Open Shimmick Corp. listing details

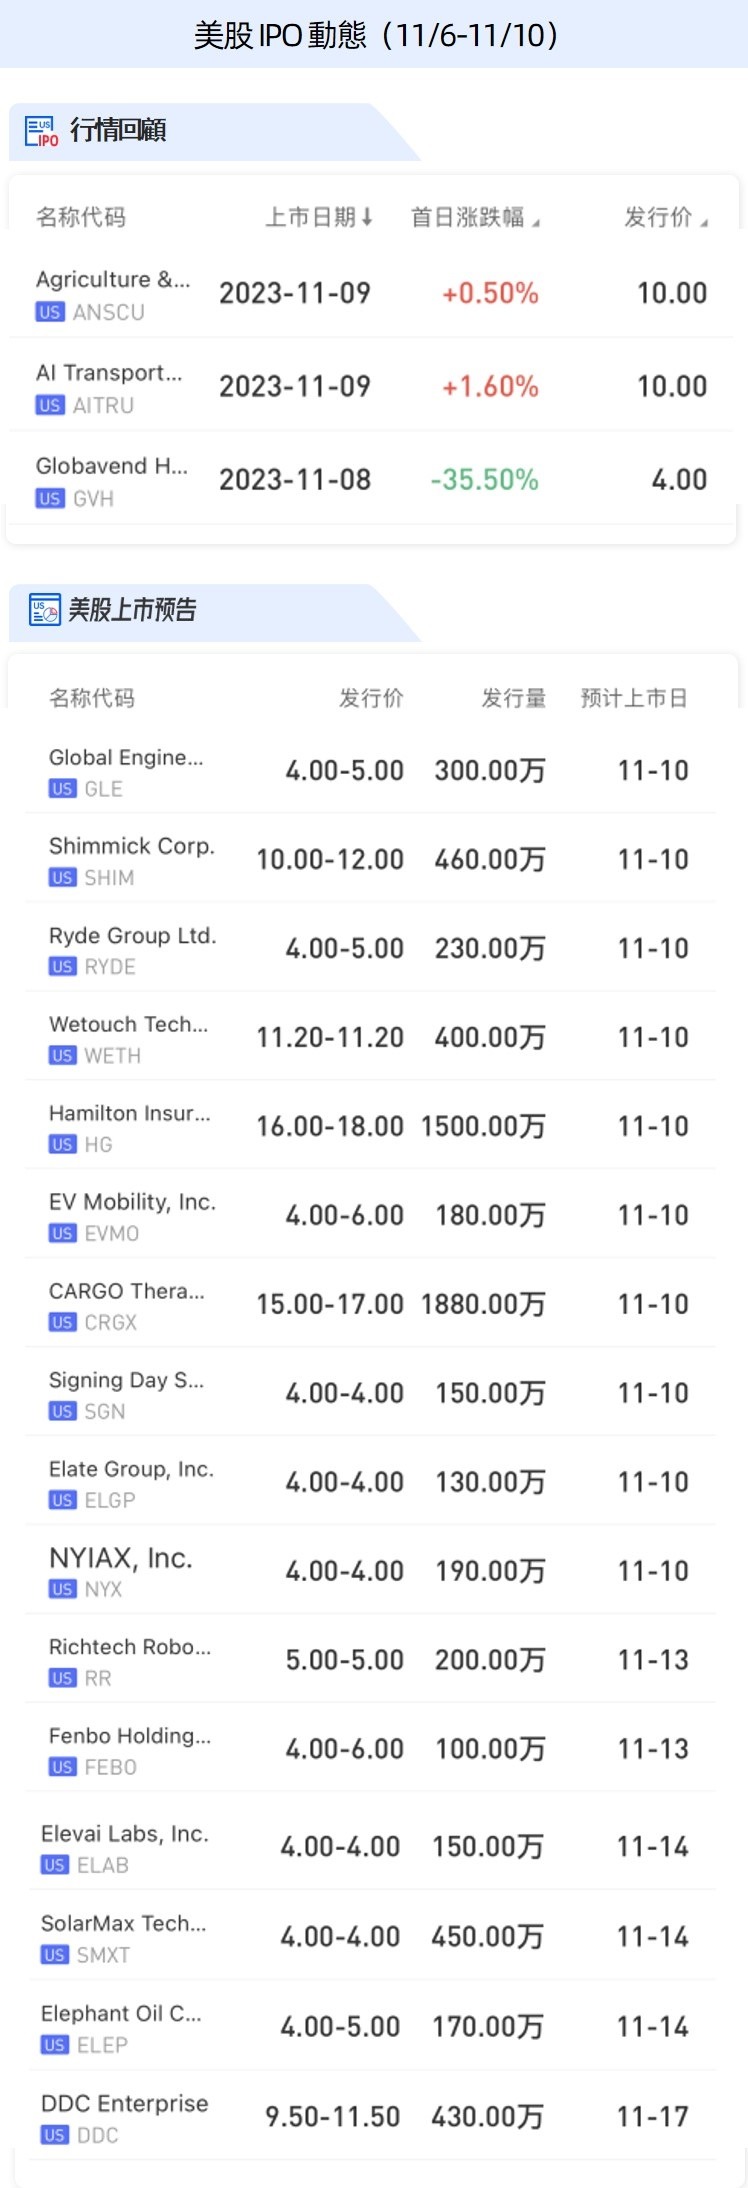coord(370,859)
